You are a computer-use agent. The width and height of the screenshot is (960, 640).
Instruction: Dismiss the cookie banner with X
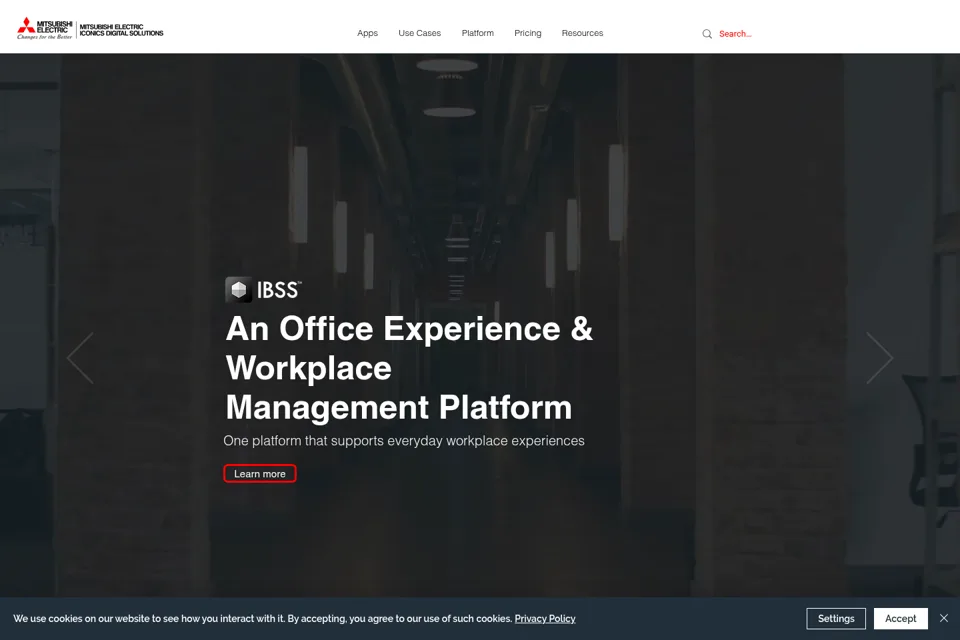[943, 618]
